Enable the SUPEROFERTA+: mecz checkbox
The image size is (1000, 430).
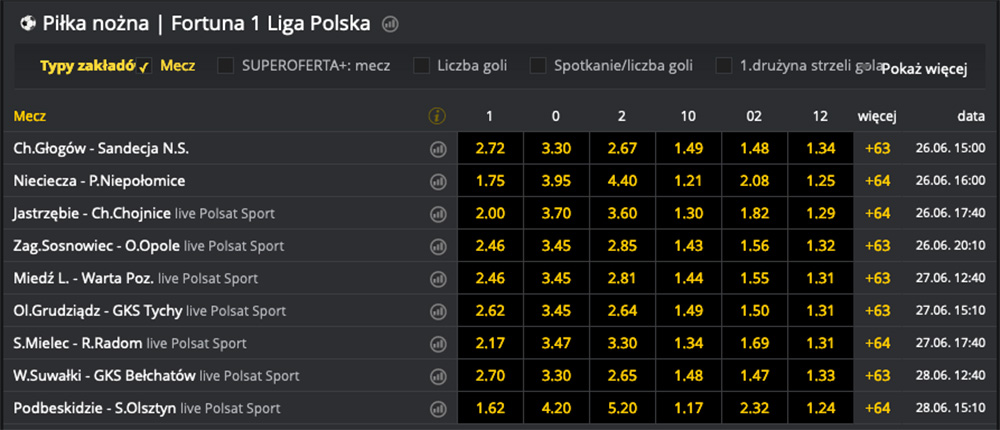(226, 66)
